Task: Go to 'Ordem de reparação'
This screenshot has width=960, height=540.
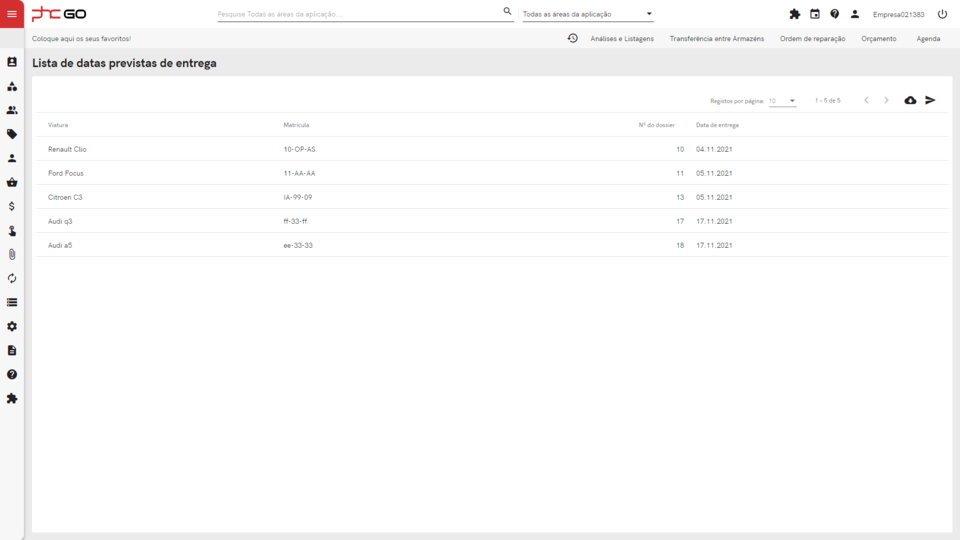Action: 812,39
